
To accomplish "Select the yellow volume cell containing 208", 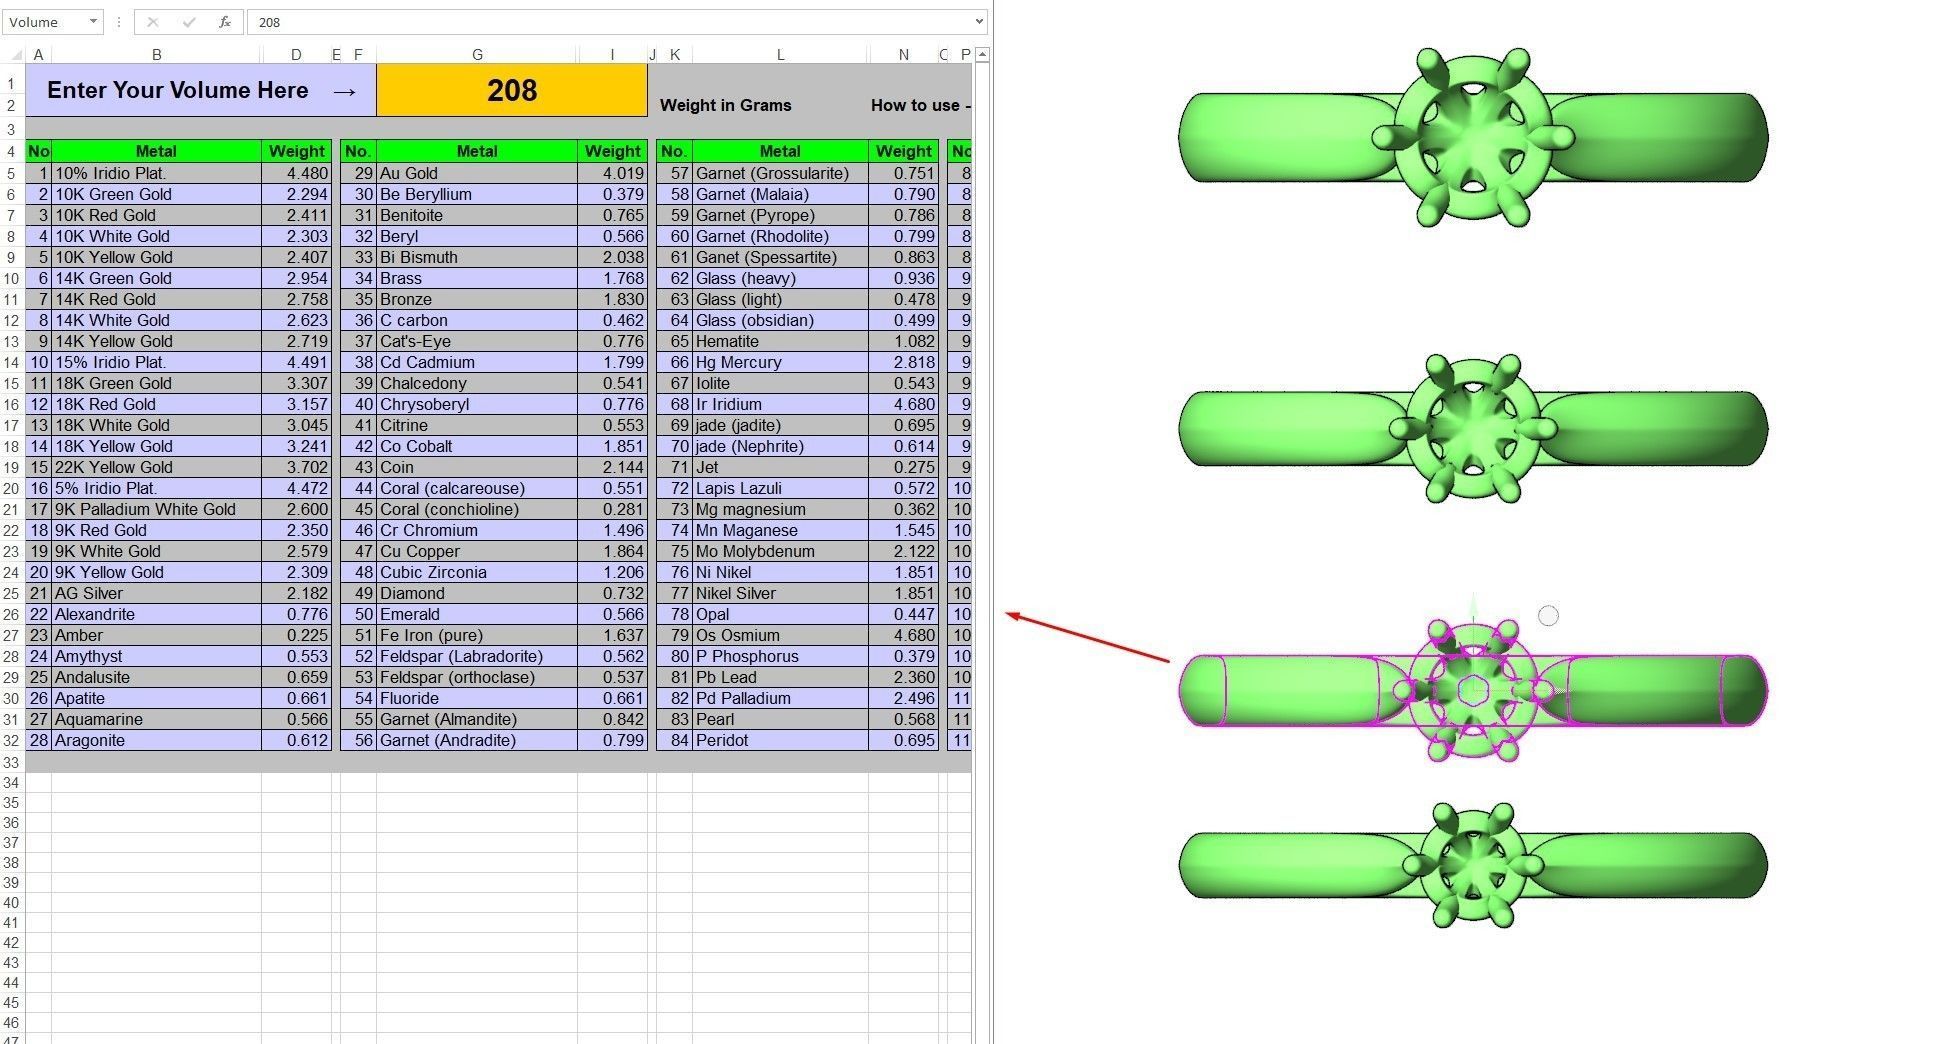I will coord(512,90).
